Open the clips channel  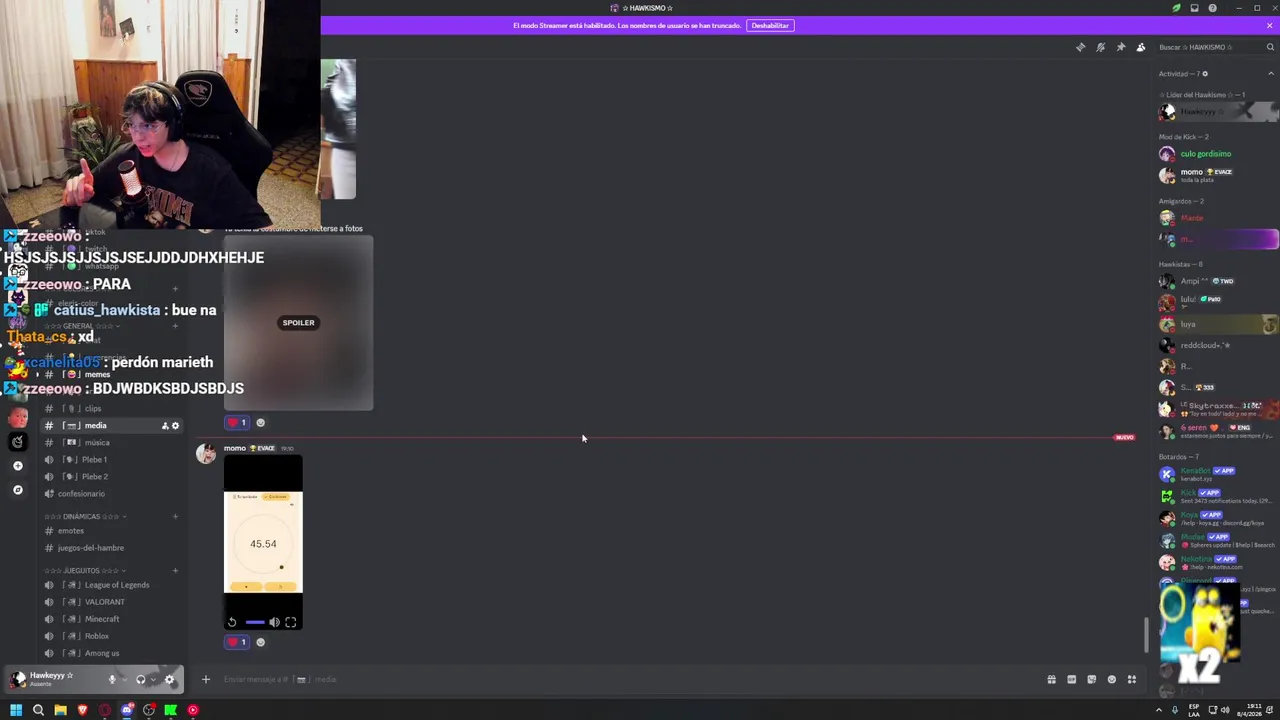110,408
